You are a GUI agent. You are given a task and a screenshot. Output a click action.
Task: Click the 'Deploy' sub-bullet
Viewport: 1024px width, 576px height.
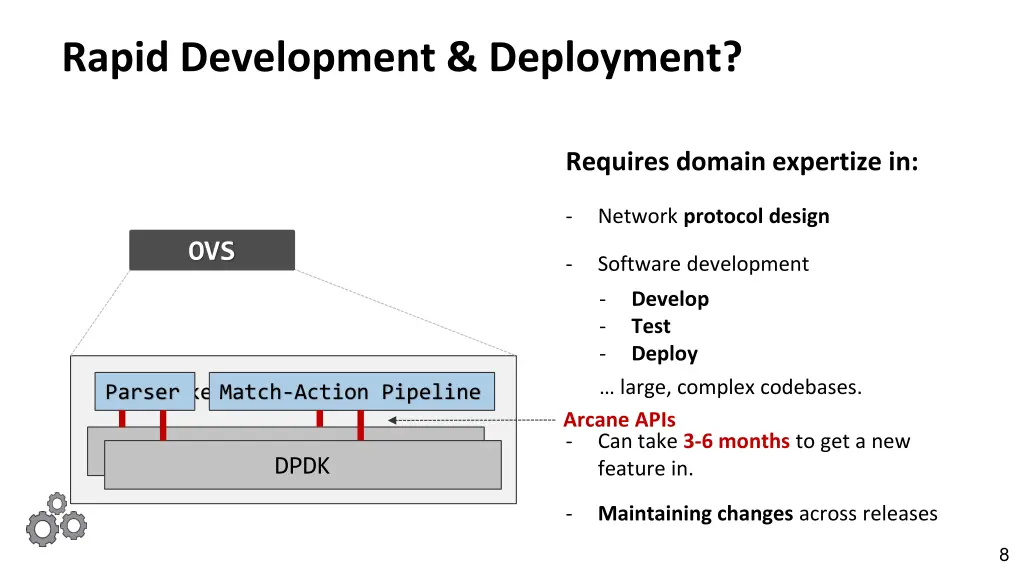click(664, 353)
